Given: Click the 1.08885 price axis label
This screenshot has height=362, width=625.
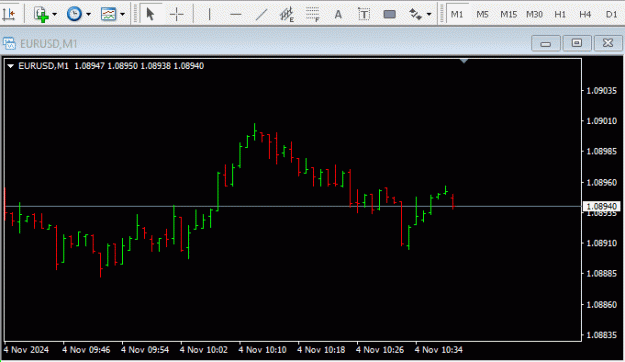Looking at the screenshot, I should coord(601,273).
